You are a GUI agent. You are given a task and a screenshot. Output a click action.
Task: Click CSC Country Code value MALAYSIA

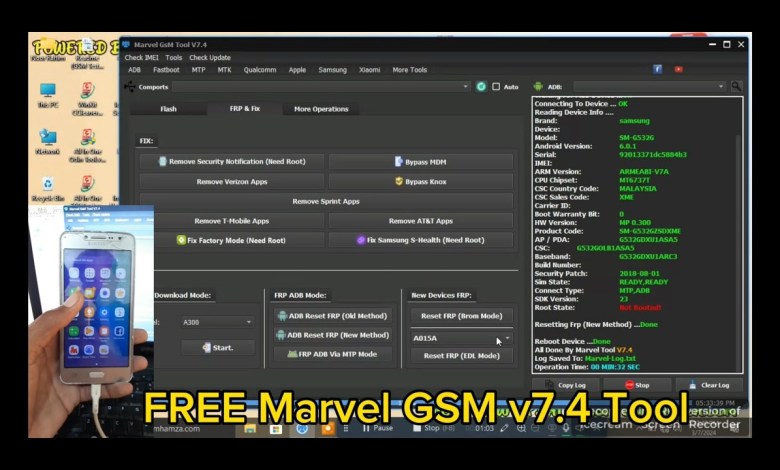coord(638,188)
